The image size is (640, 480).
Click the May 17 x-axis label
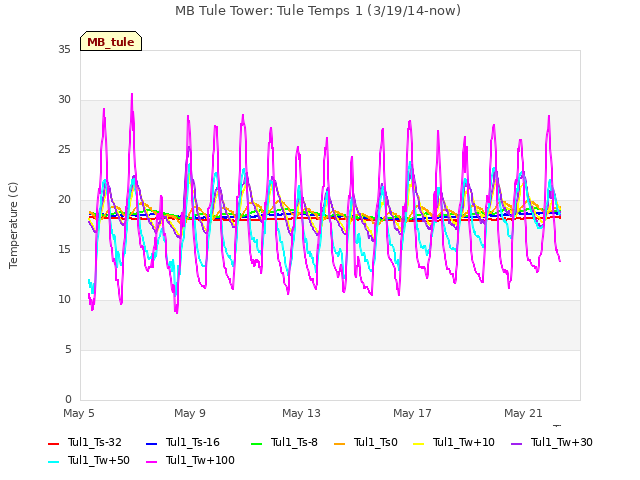click(412, 413)
